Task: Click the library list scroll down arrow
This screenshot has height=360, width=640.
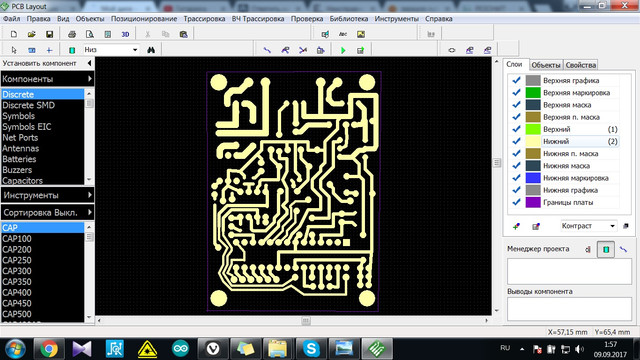Action: point(89,180)
